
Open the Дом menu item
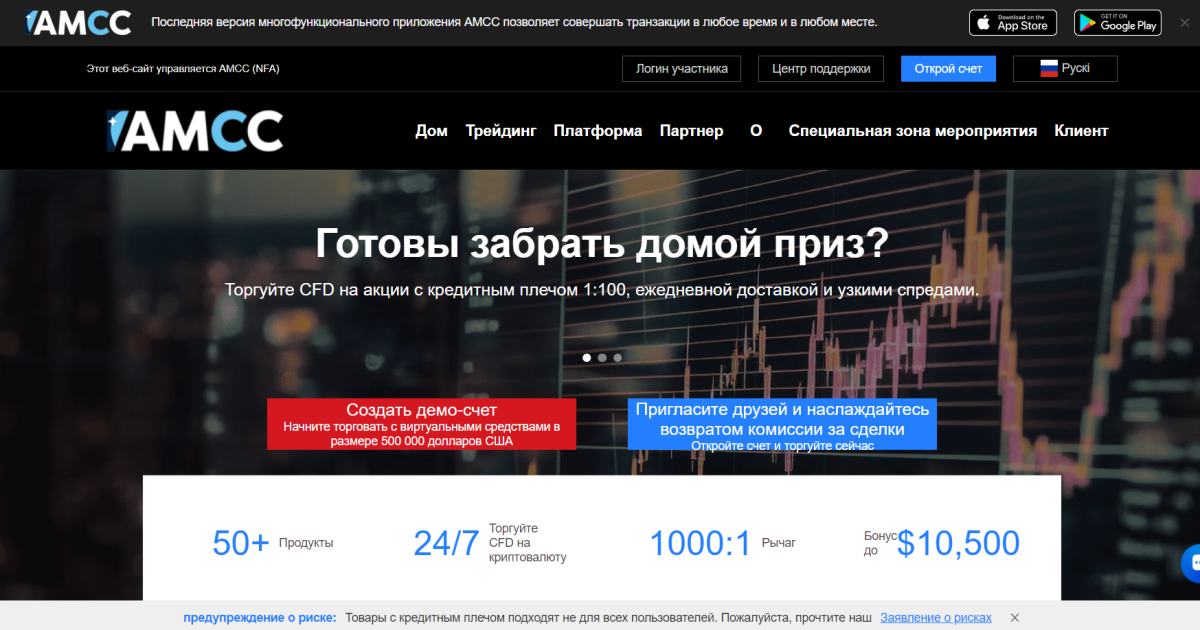tap(432, 131)
